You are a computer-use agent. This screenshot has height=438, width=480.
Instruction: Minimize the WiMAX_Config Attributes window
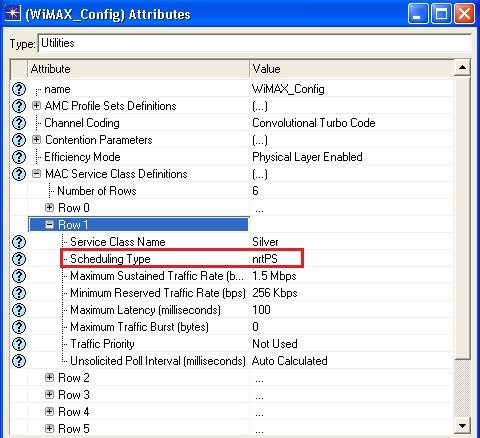tap(418, 14)
